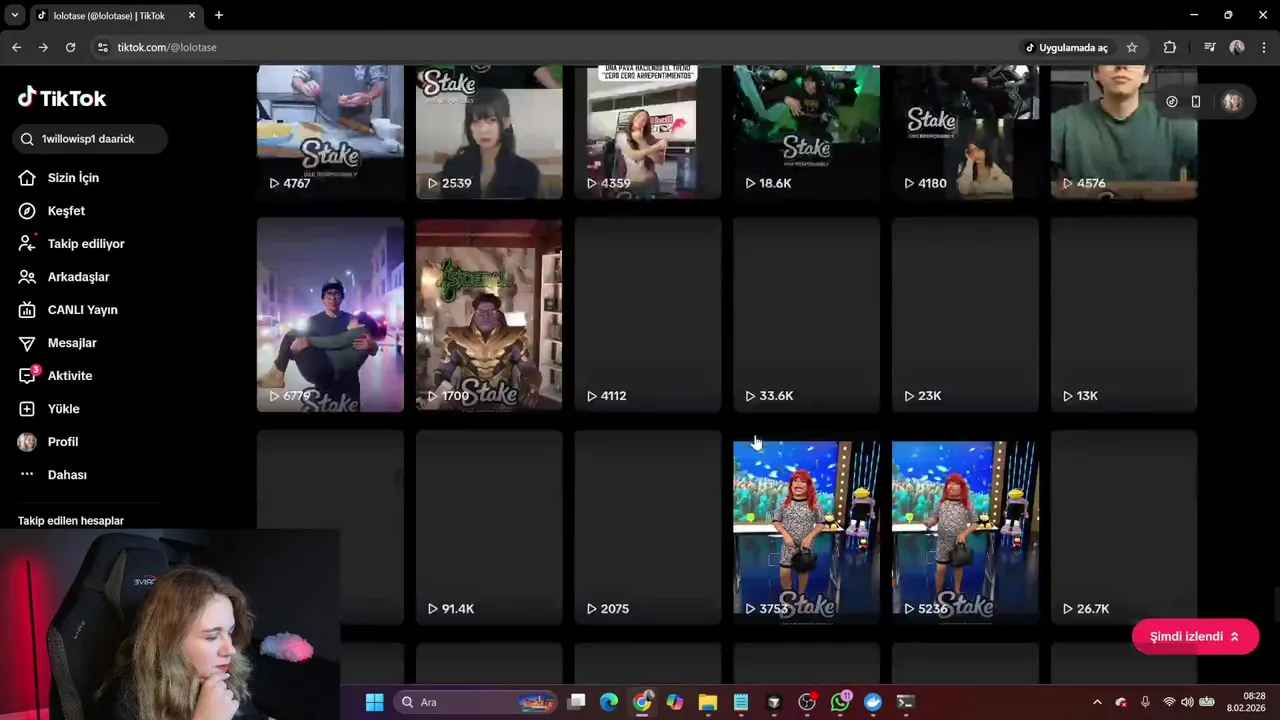Open OBS Studio from taskbar

pyautogui.click(x=807, y=702)
